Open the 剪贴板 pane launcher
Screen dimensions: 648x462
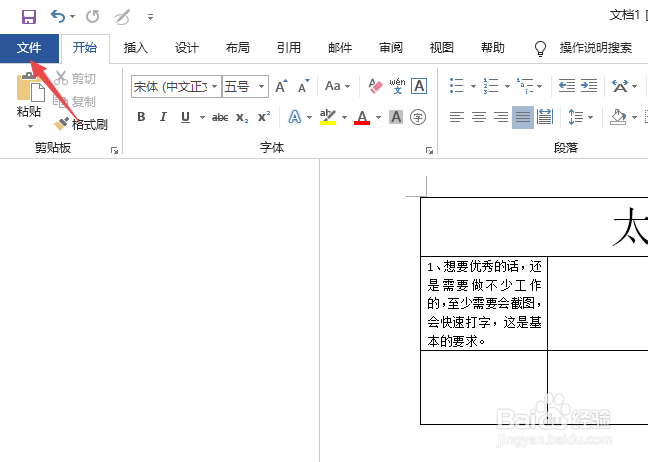[x=114, y=150]
